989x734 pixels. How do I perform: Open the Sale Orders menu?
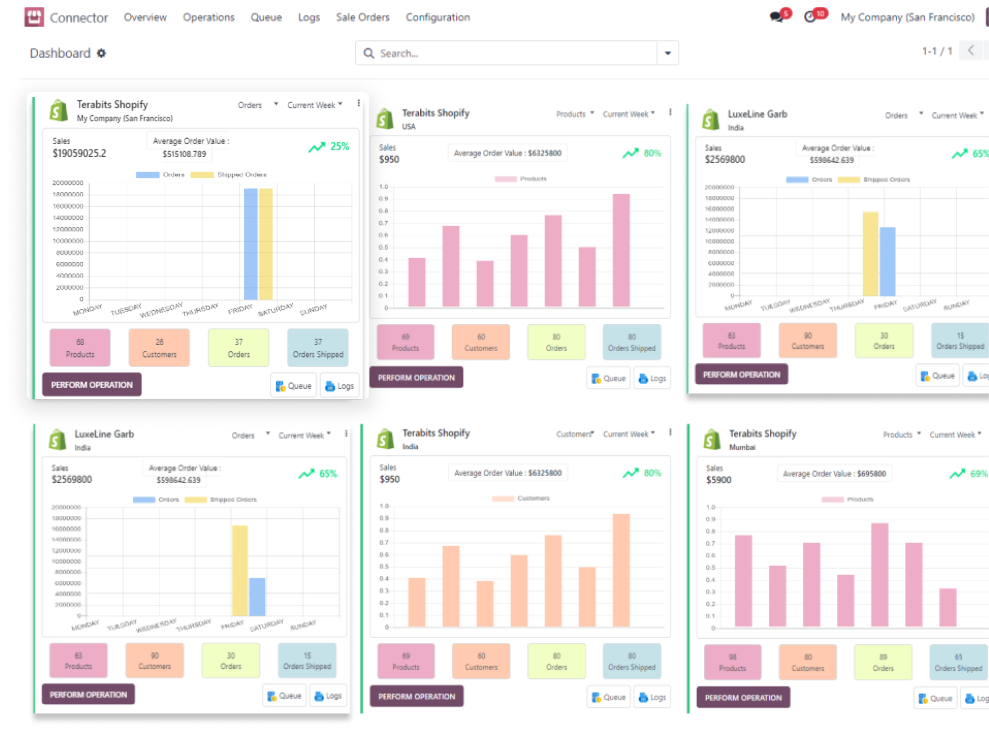[x=363, y=17]
